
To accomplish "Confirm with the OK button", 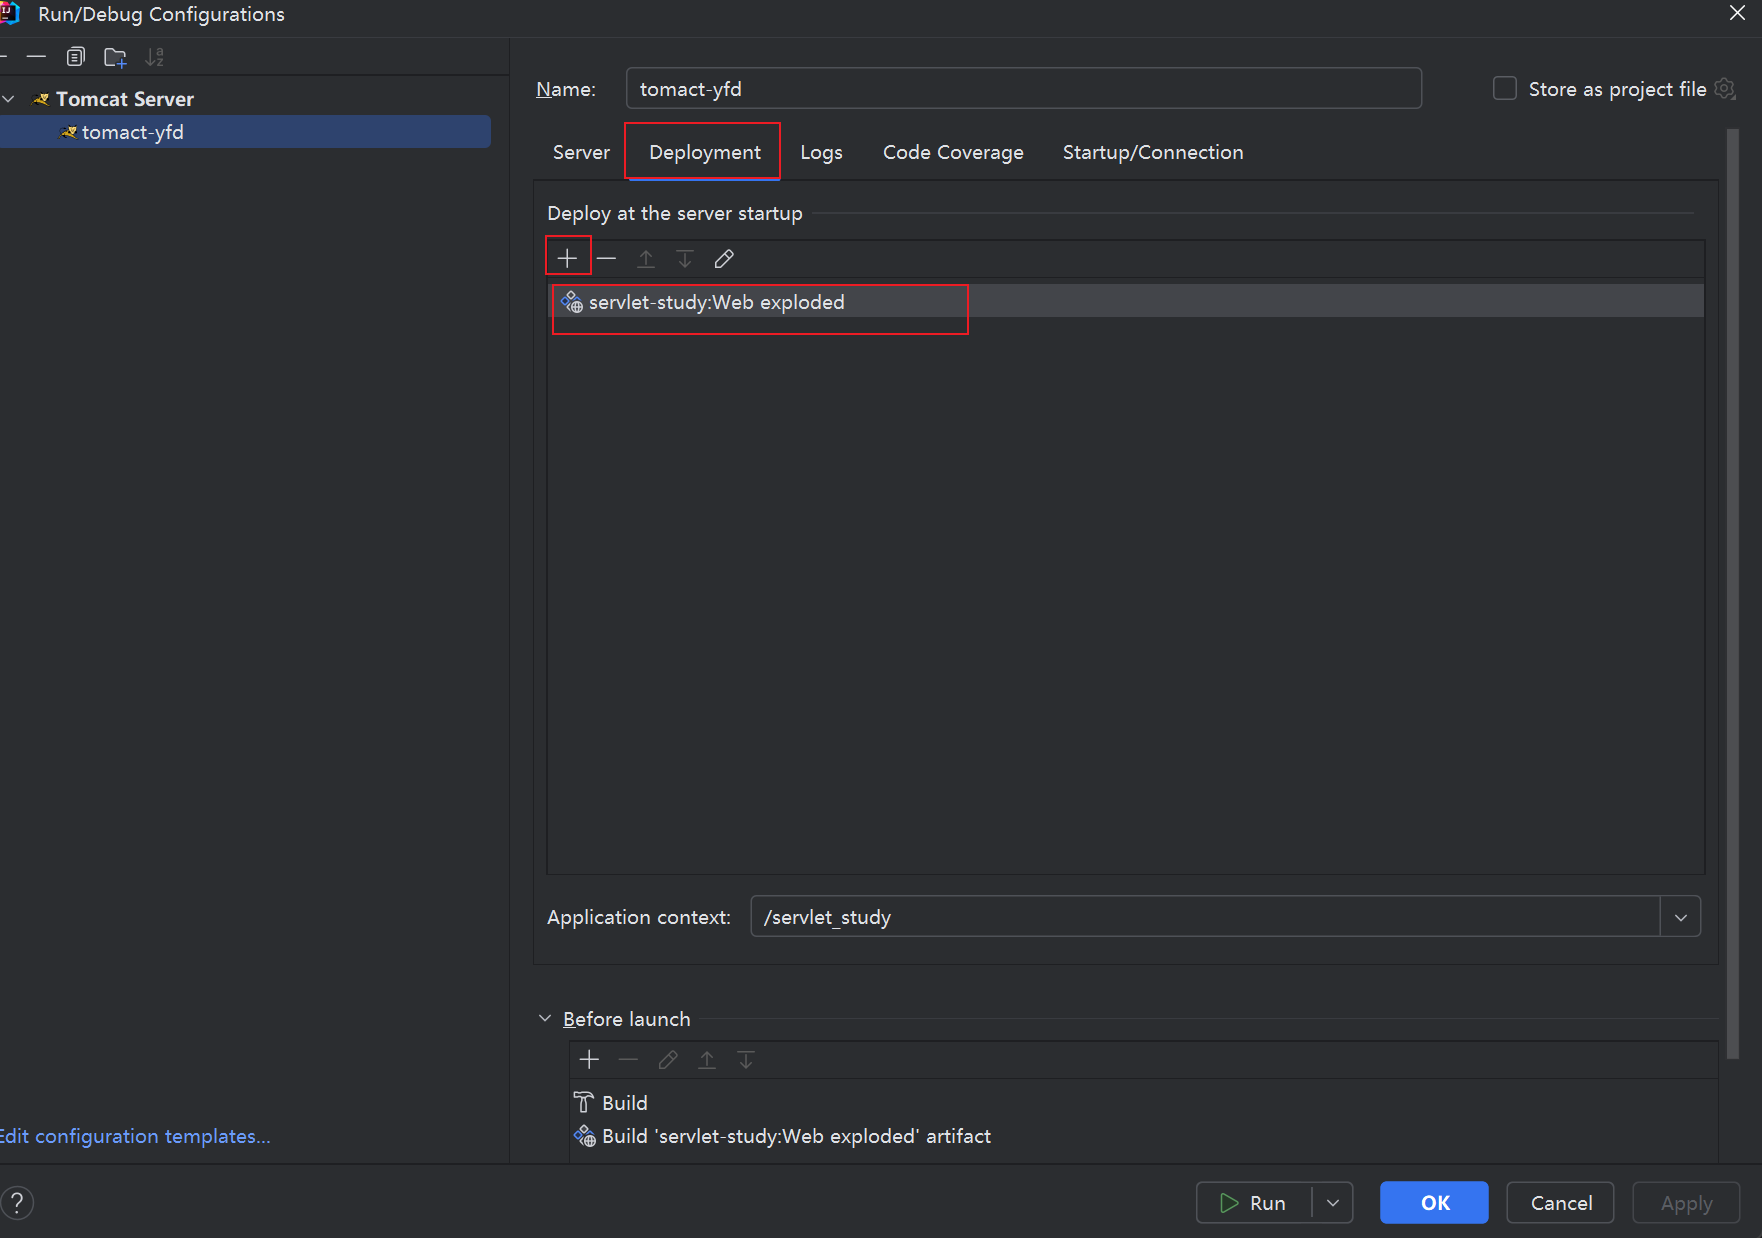I will click(x=1434, y=1203).
